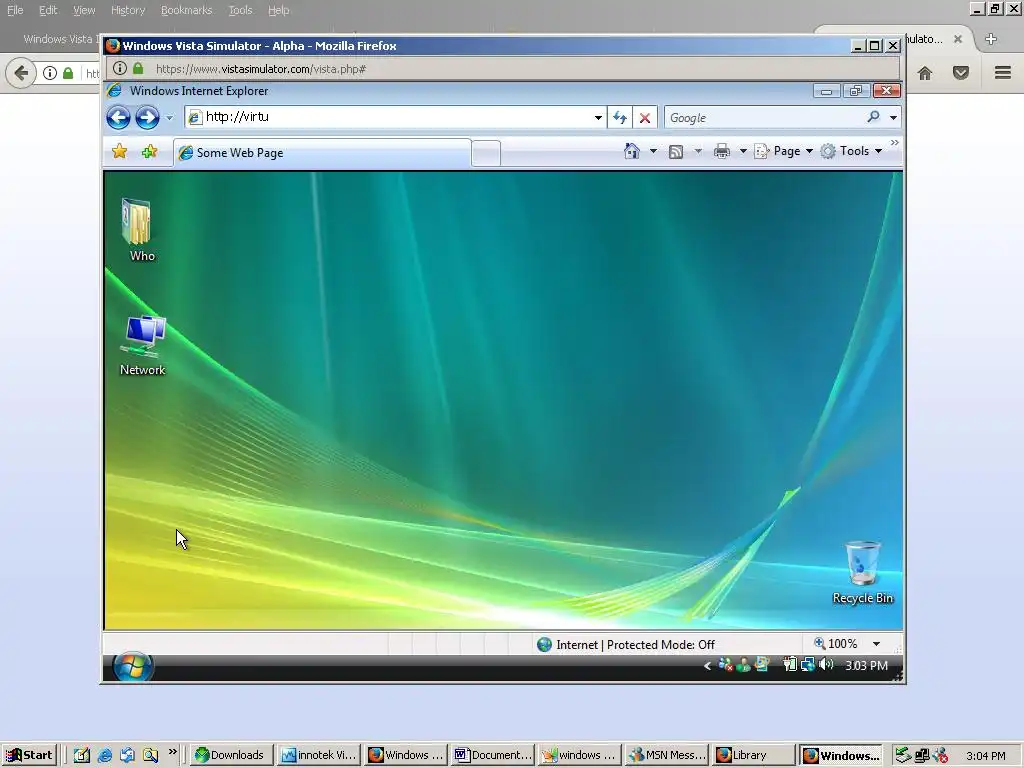Screen dimensions: 1024x768
Task: Click the Firefox home icon
Action: tap(925, 73)
